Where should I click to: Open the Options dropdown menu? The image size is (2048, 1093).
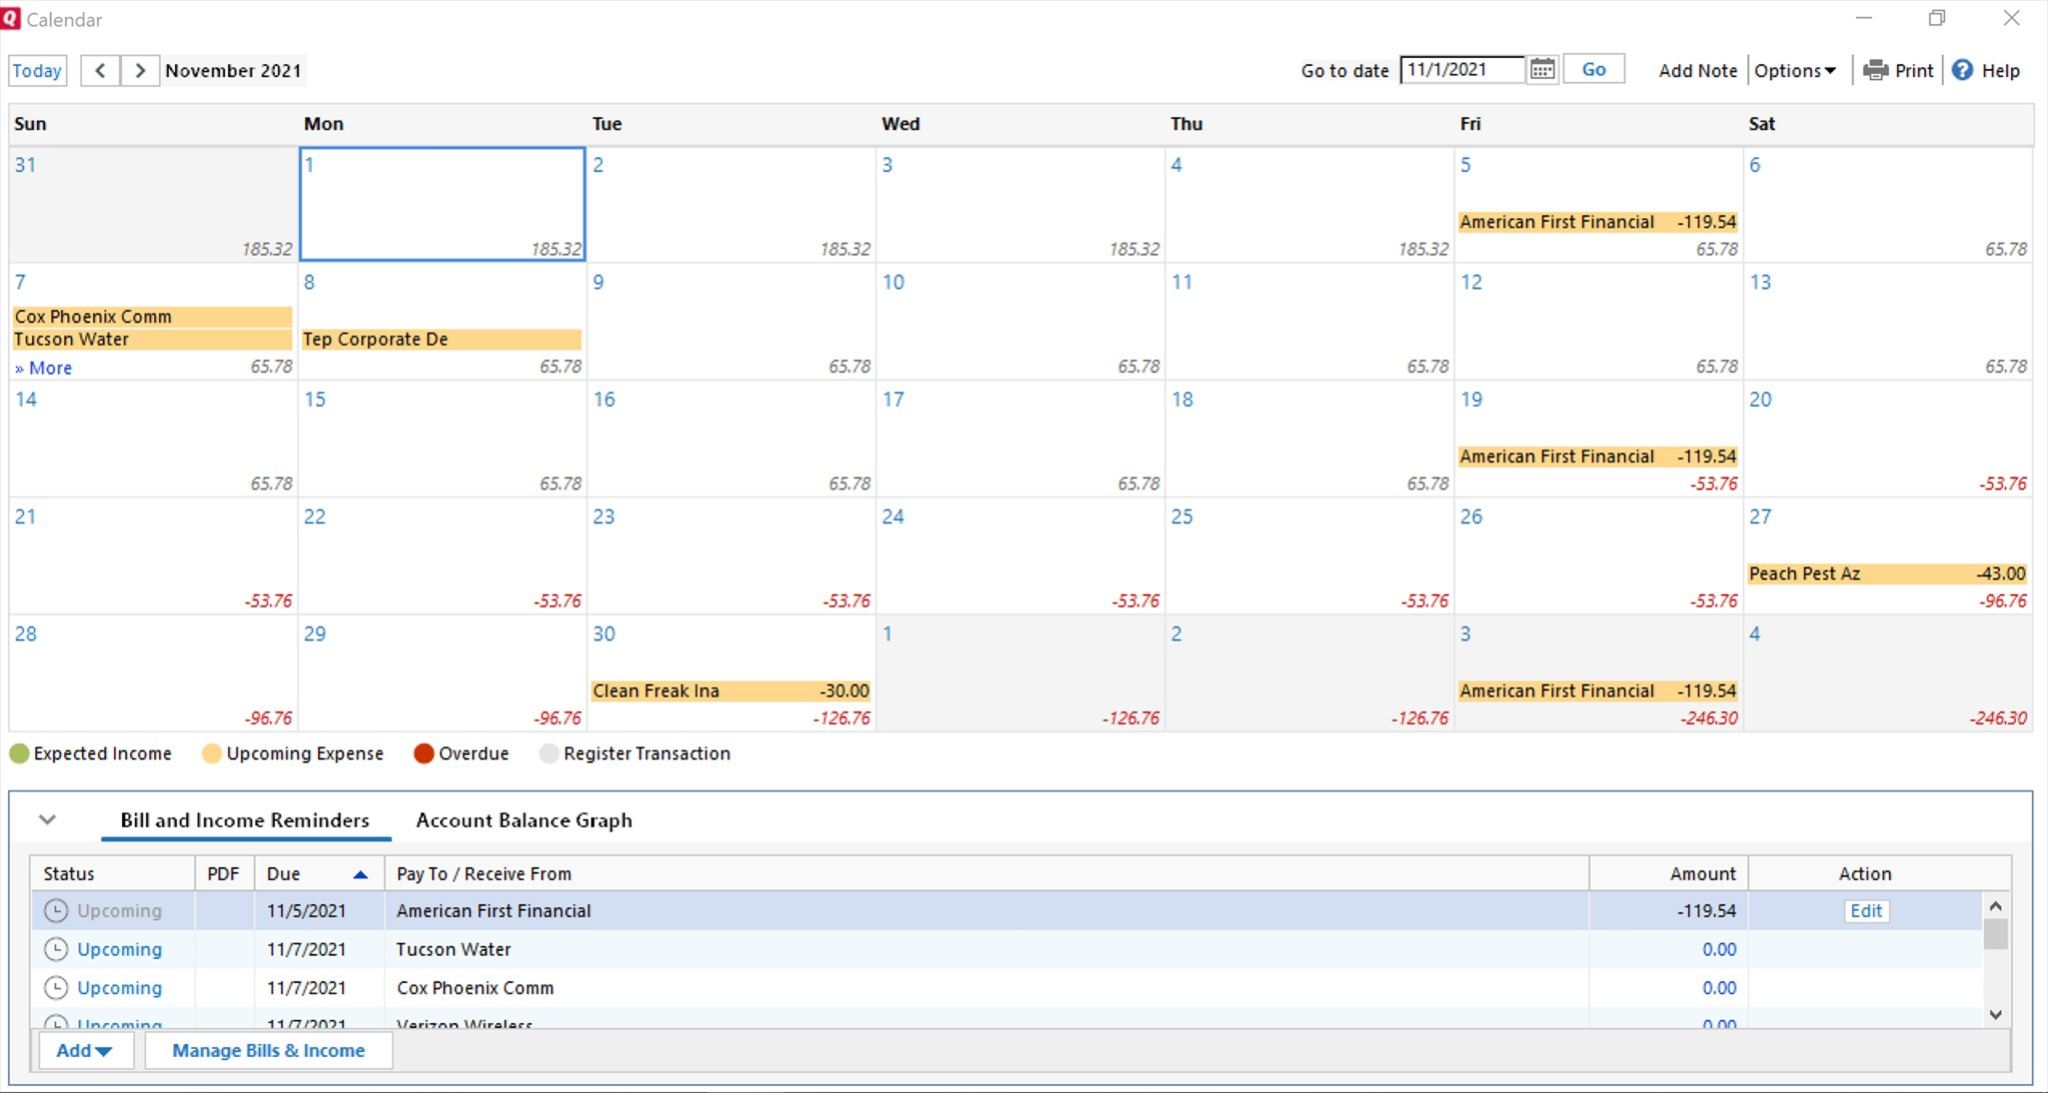coord(1794,70)
